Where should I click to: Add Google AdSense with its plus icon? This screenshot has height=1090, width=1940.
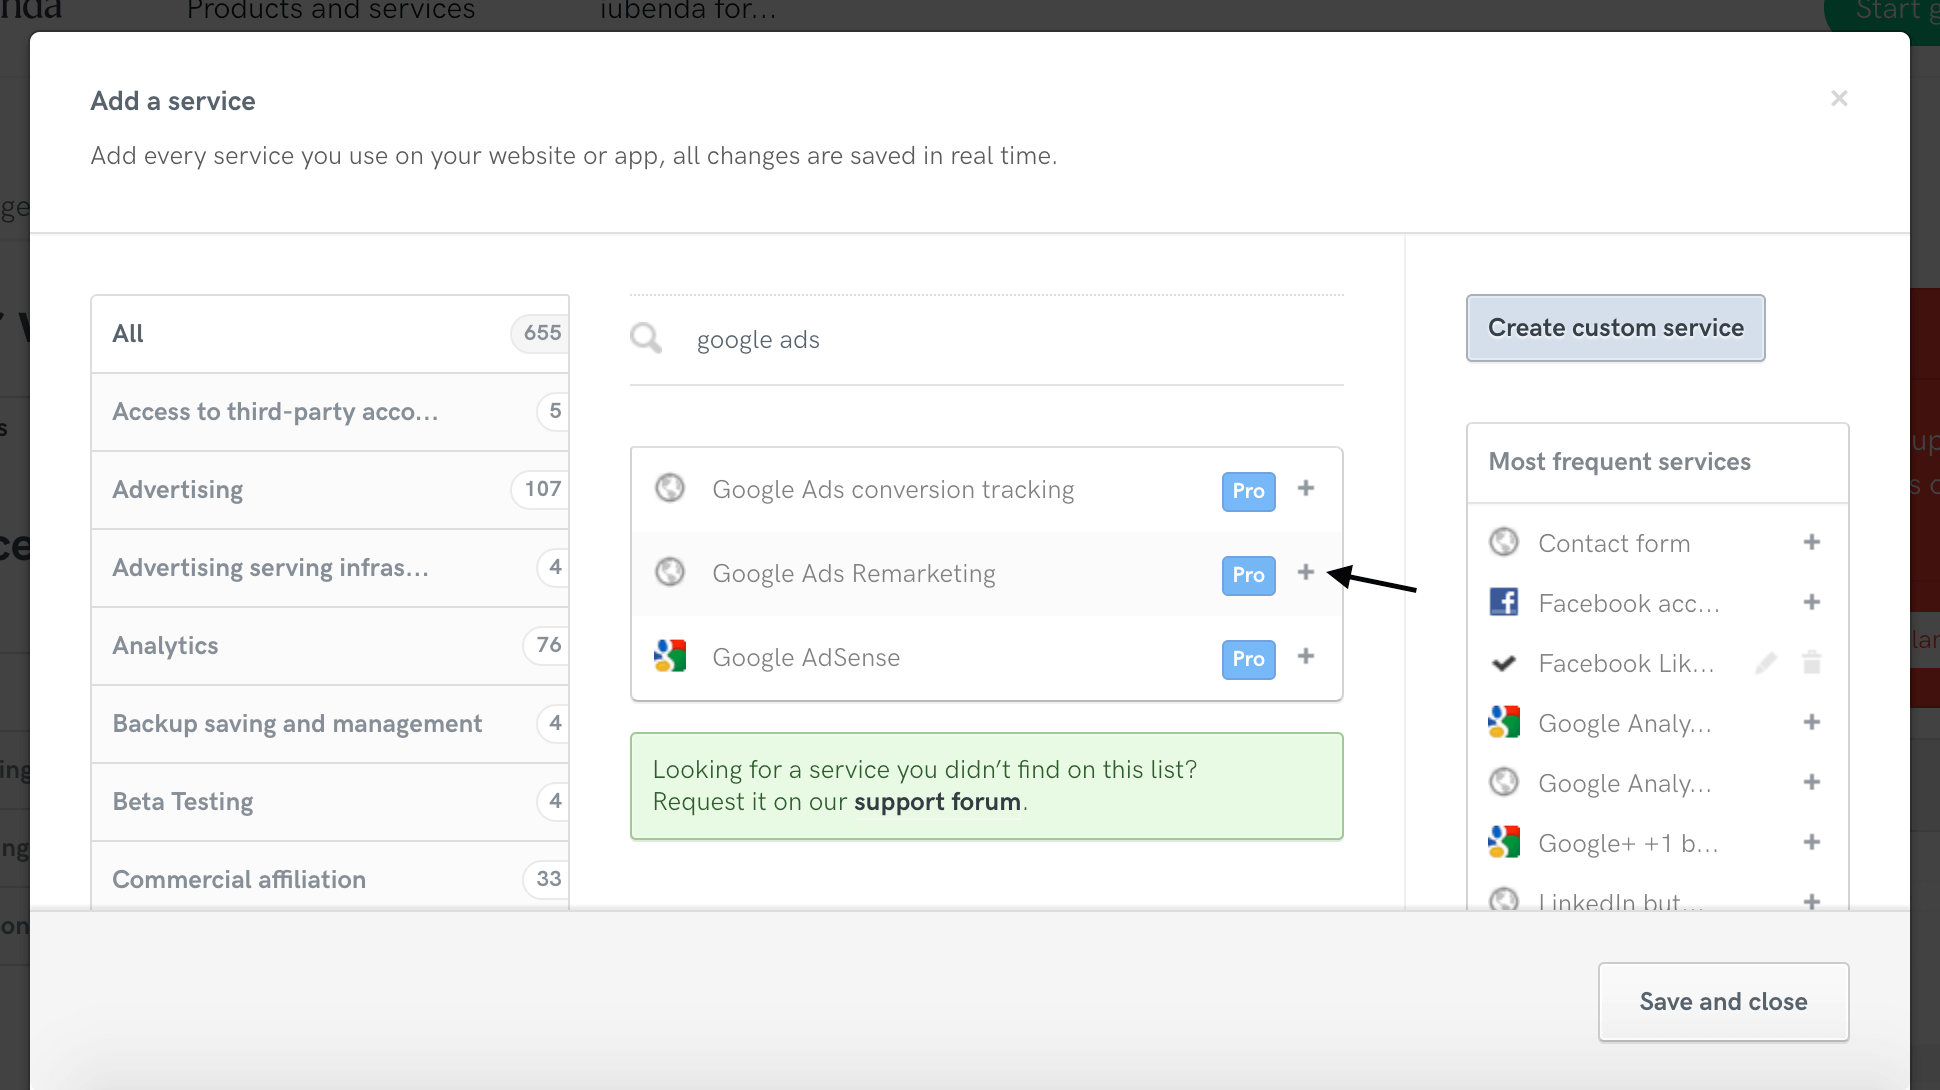pyautogui.click(x=1306, y=658)
